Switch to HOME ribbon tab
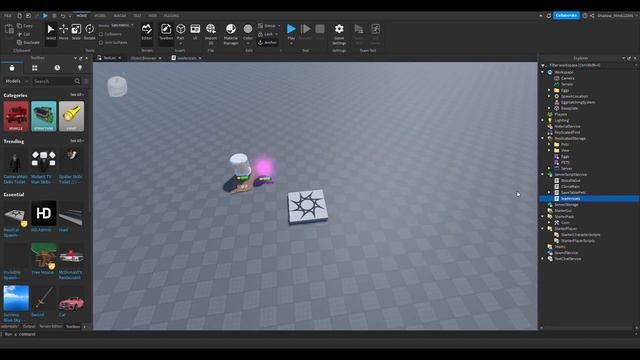This screenshot has width=640, height=360. [x=82, y=16]
